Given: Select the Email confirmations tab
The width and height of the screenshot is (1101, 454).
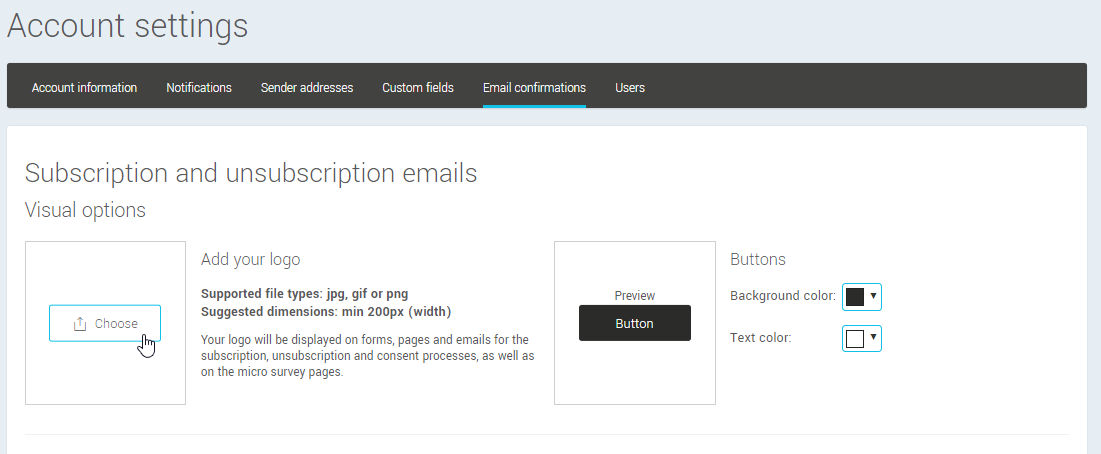Looking at the screenshot, I should pos(534,88).
